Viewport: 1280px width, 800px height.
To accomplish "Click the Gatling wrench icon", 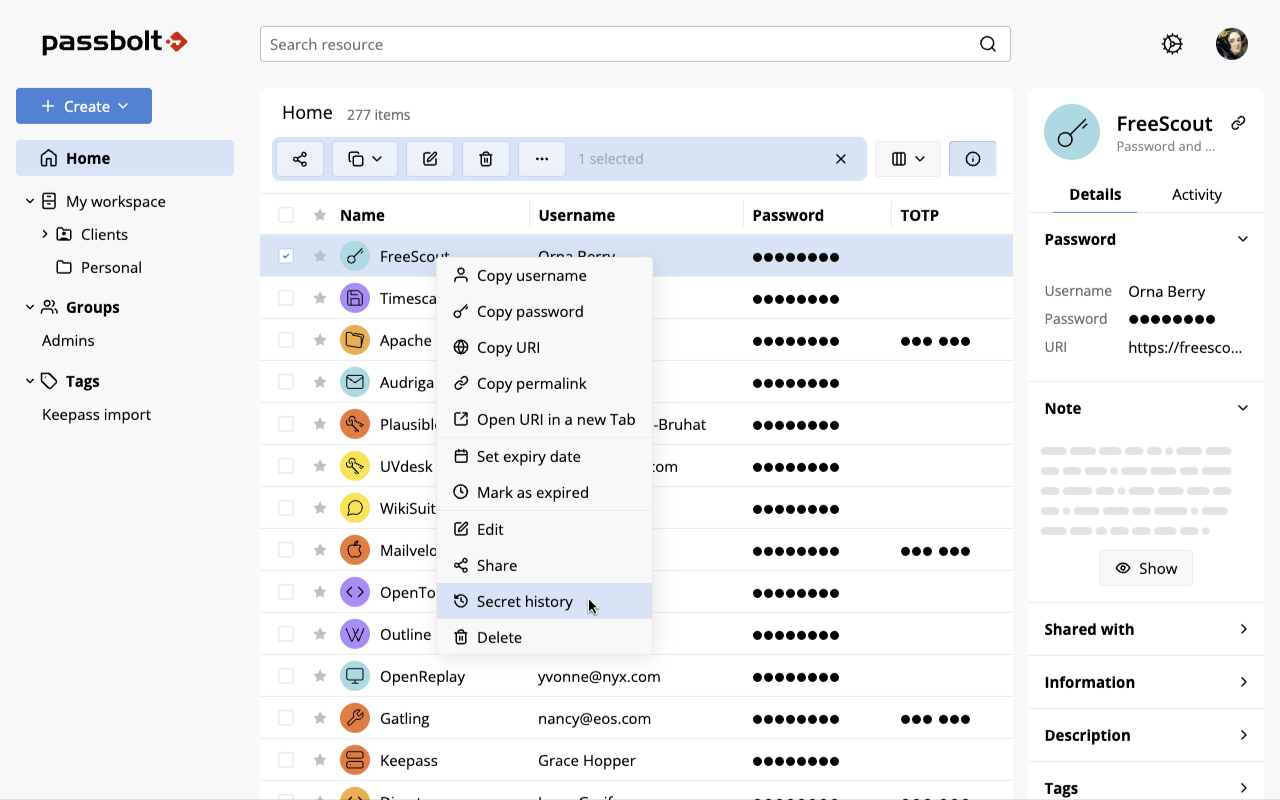I will (x=355, y=718).
